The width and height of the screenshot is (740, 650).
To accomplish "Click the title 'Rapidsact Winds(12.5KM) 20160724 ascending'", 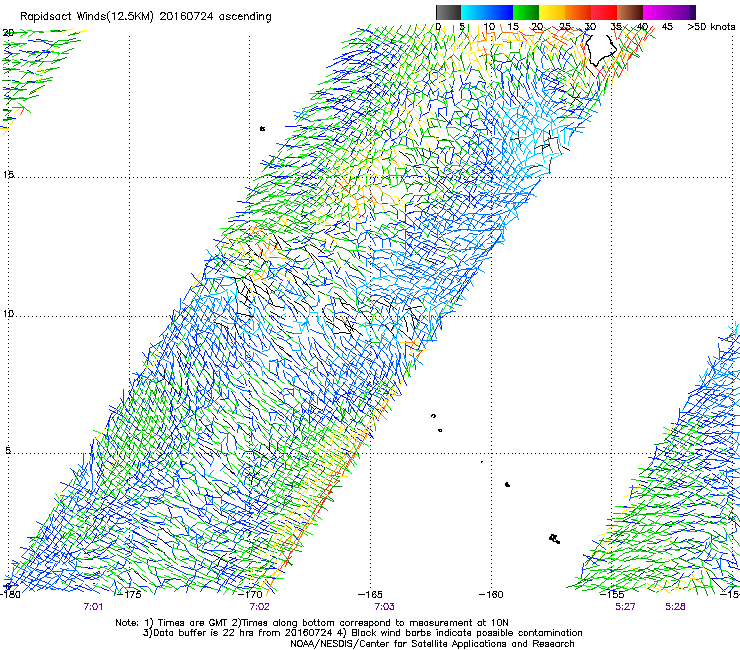I will tap(146, 17).
